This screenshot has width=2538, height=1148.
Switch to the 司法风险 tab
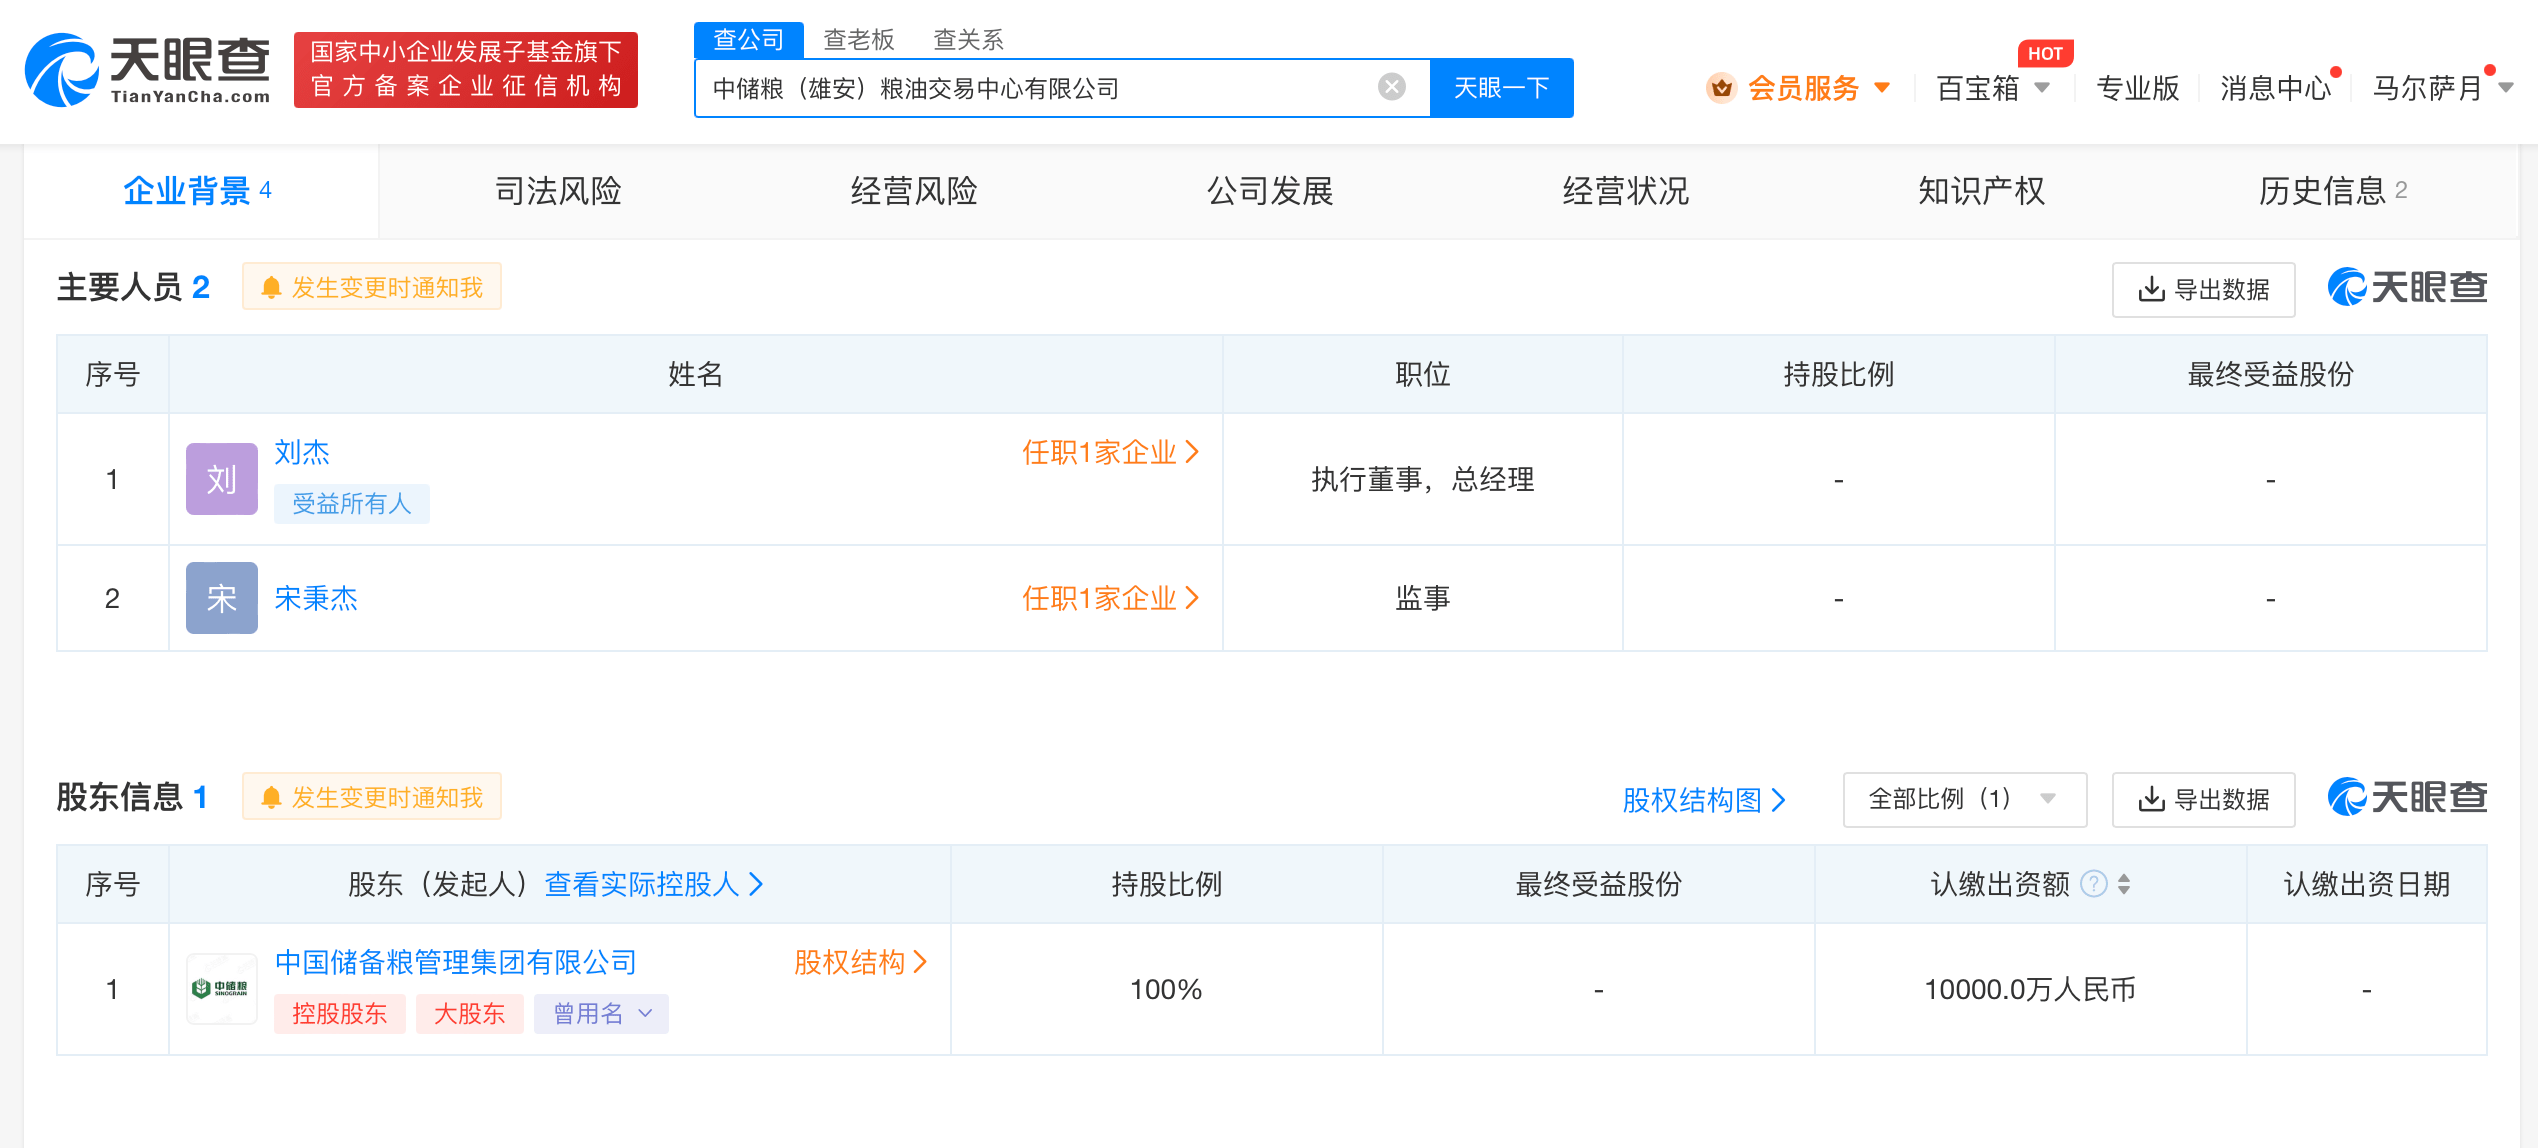pyautogui.click(x=558, y=190)
